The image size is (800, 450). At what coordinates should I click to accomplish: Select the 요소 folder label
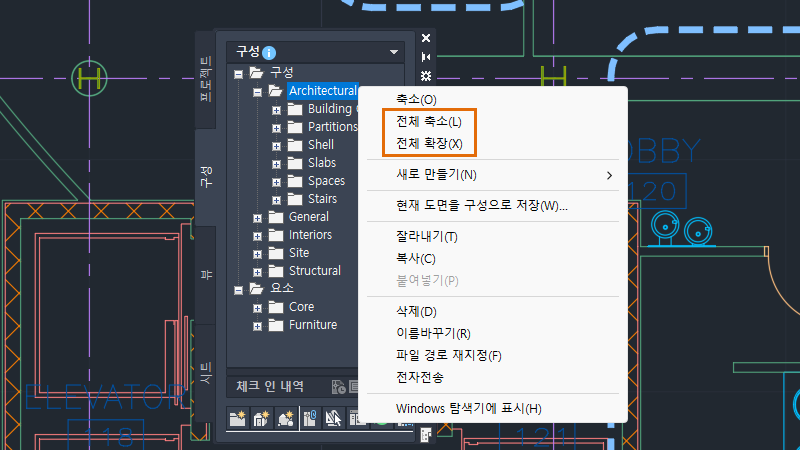point(282,288)
